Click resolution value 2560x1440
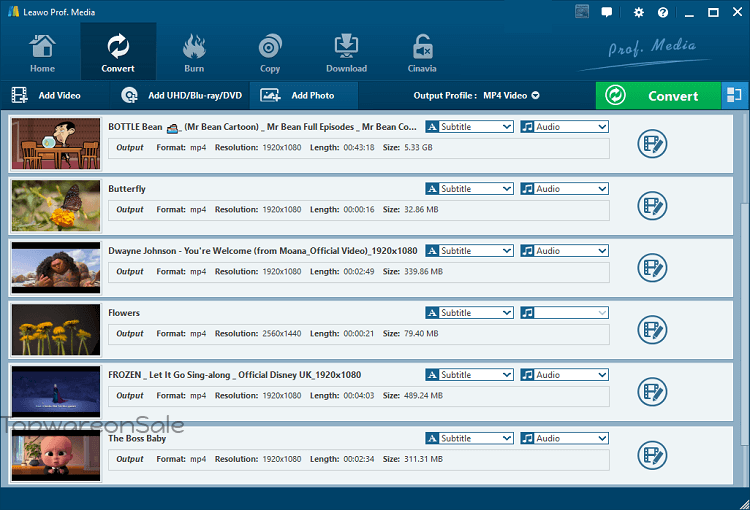The width and height of the screenshot is (750, 510). [x=282, y=333]
